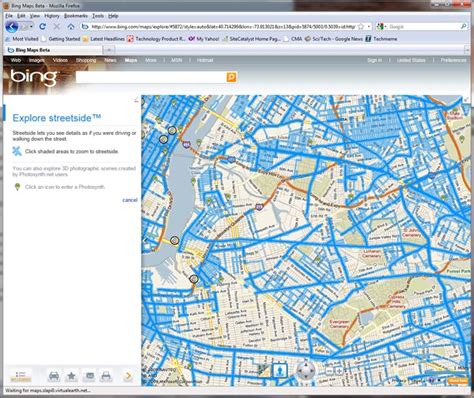
Task: Click the map pan compass control
Action: (x=306, y=371)
